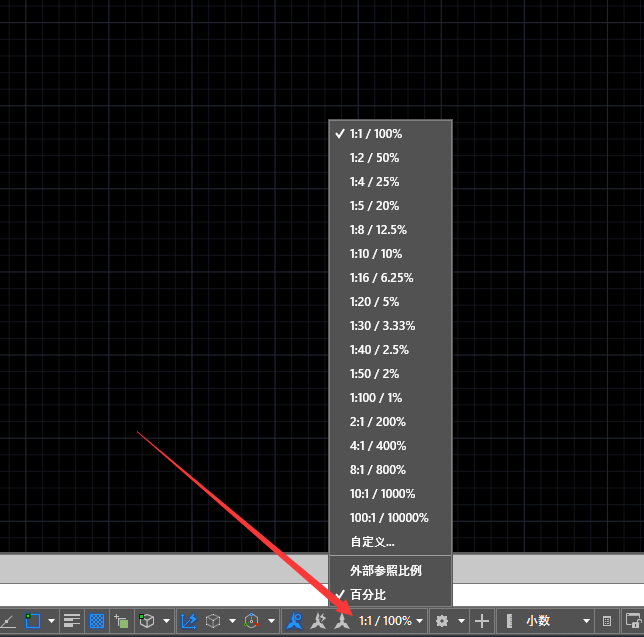
Task: Choose scale 10:1 / 1000%
Action: tap(390, 494)
